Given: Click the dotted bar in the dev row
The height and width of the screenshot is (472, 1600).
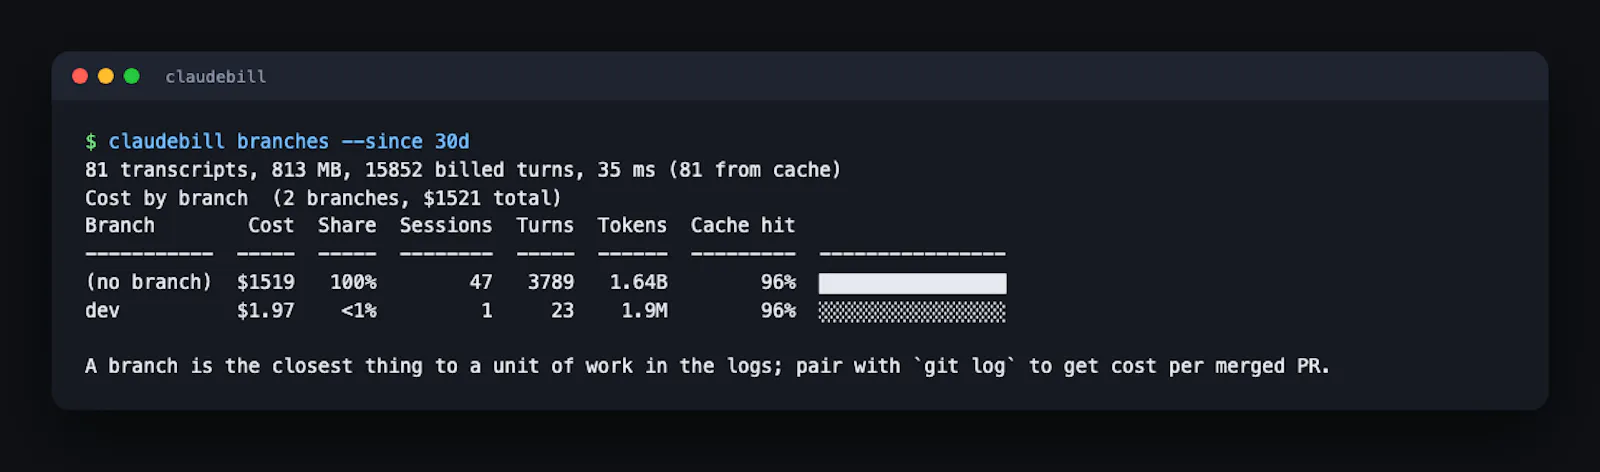Looking at the screenshot, I should [x=912, y=312].
